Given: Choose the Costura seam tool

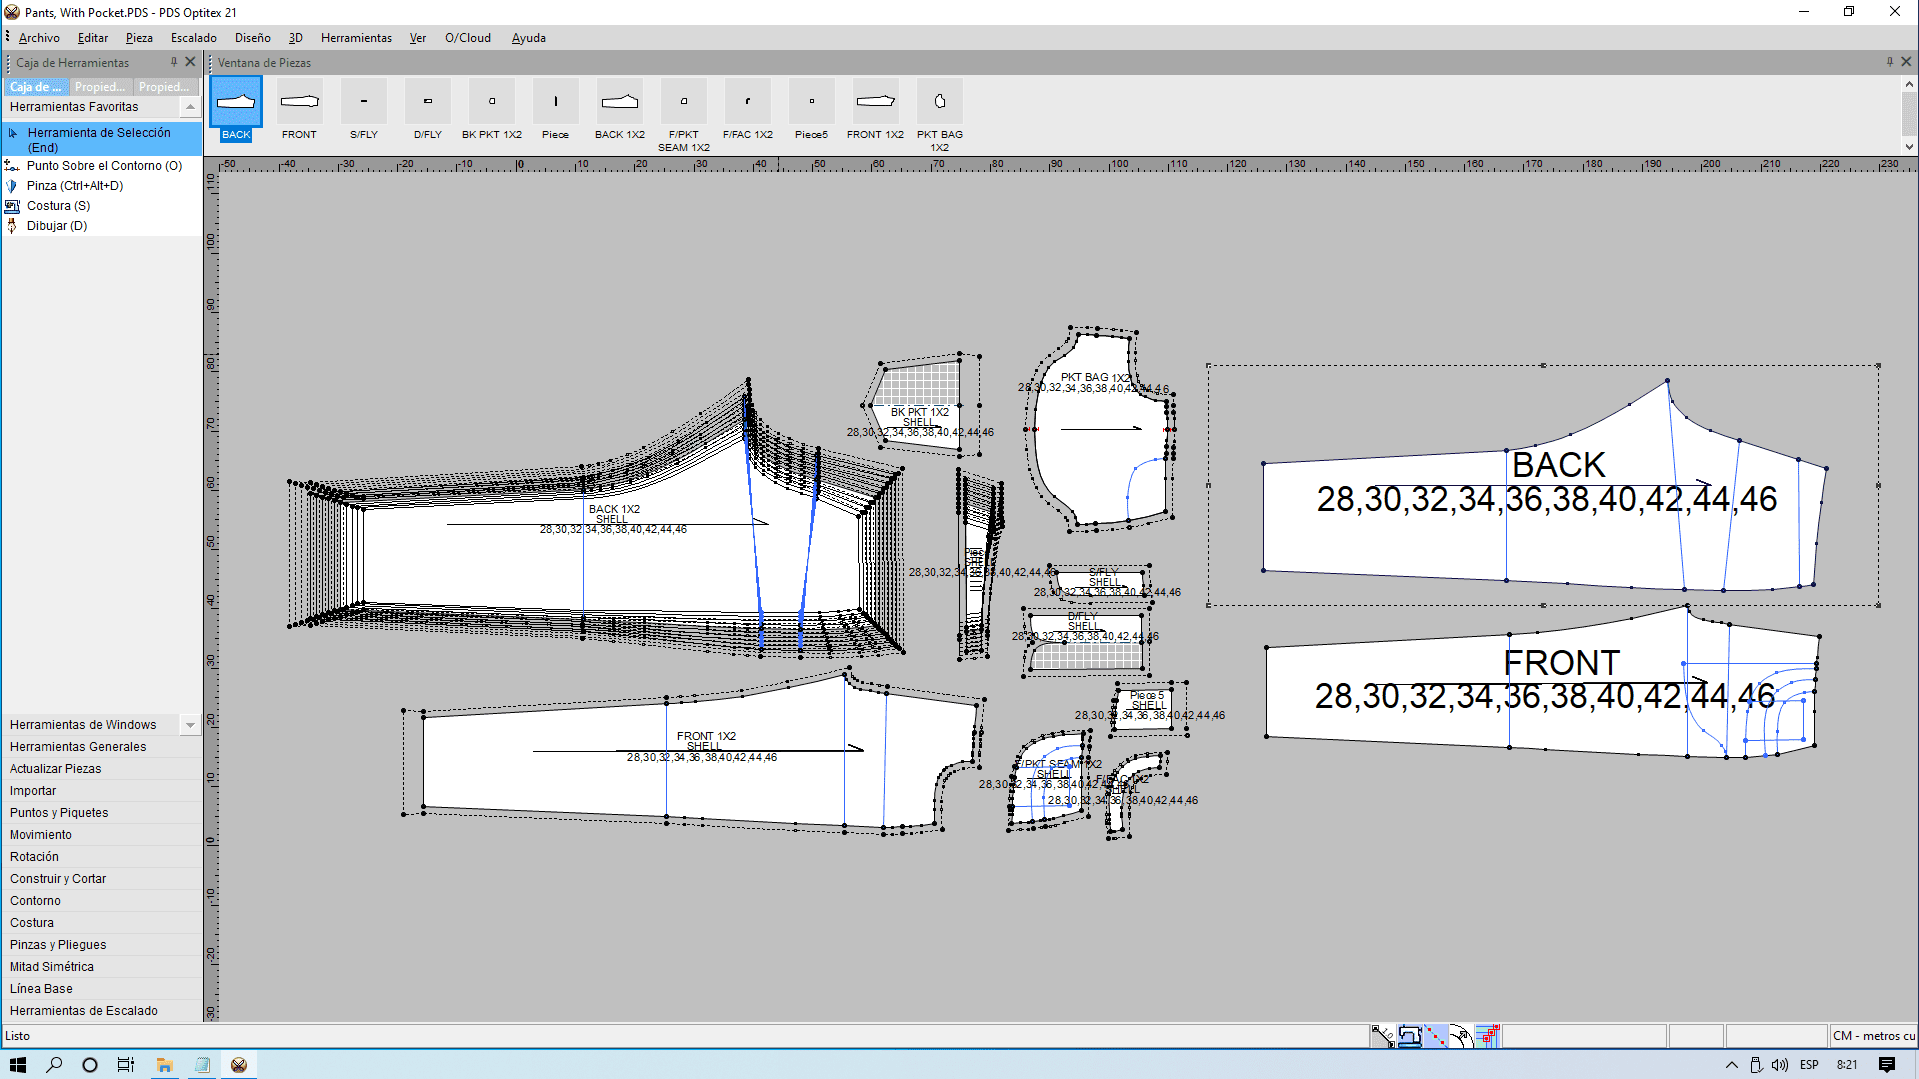Looking at the screenshot, I should point(58,206).
